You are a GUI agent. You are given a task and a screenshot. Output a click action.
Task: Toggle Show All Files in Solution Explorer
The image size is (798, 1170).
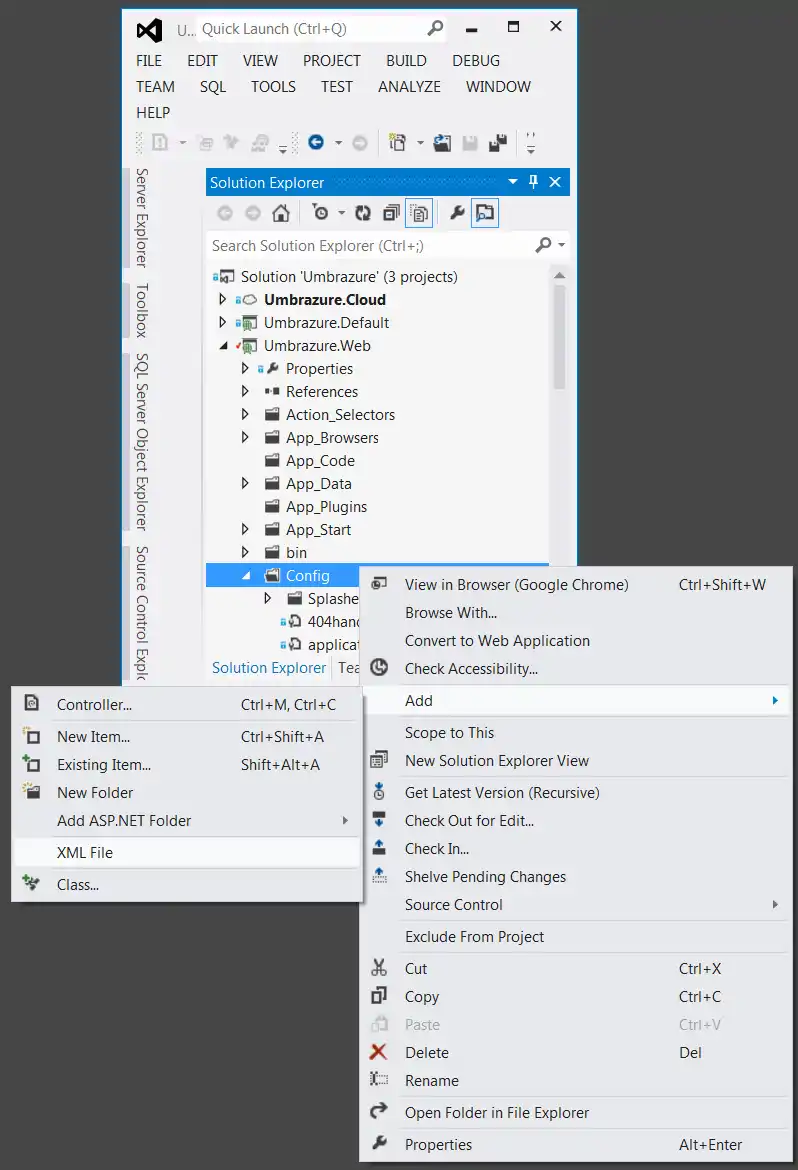[x=420, y=213]
